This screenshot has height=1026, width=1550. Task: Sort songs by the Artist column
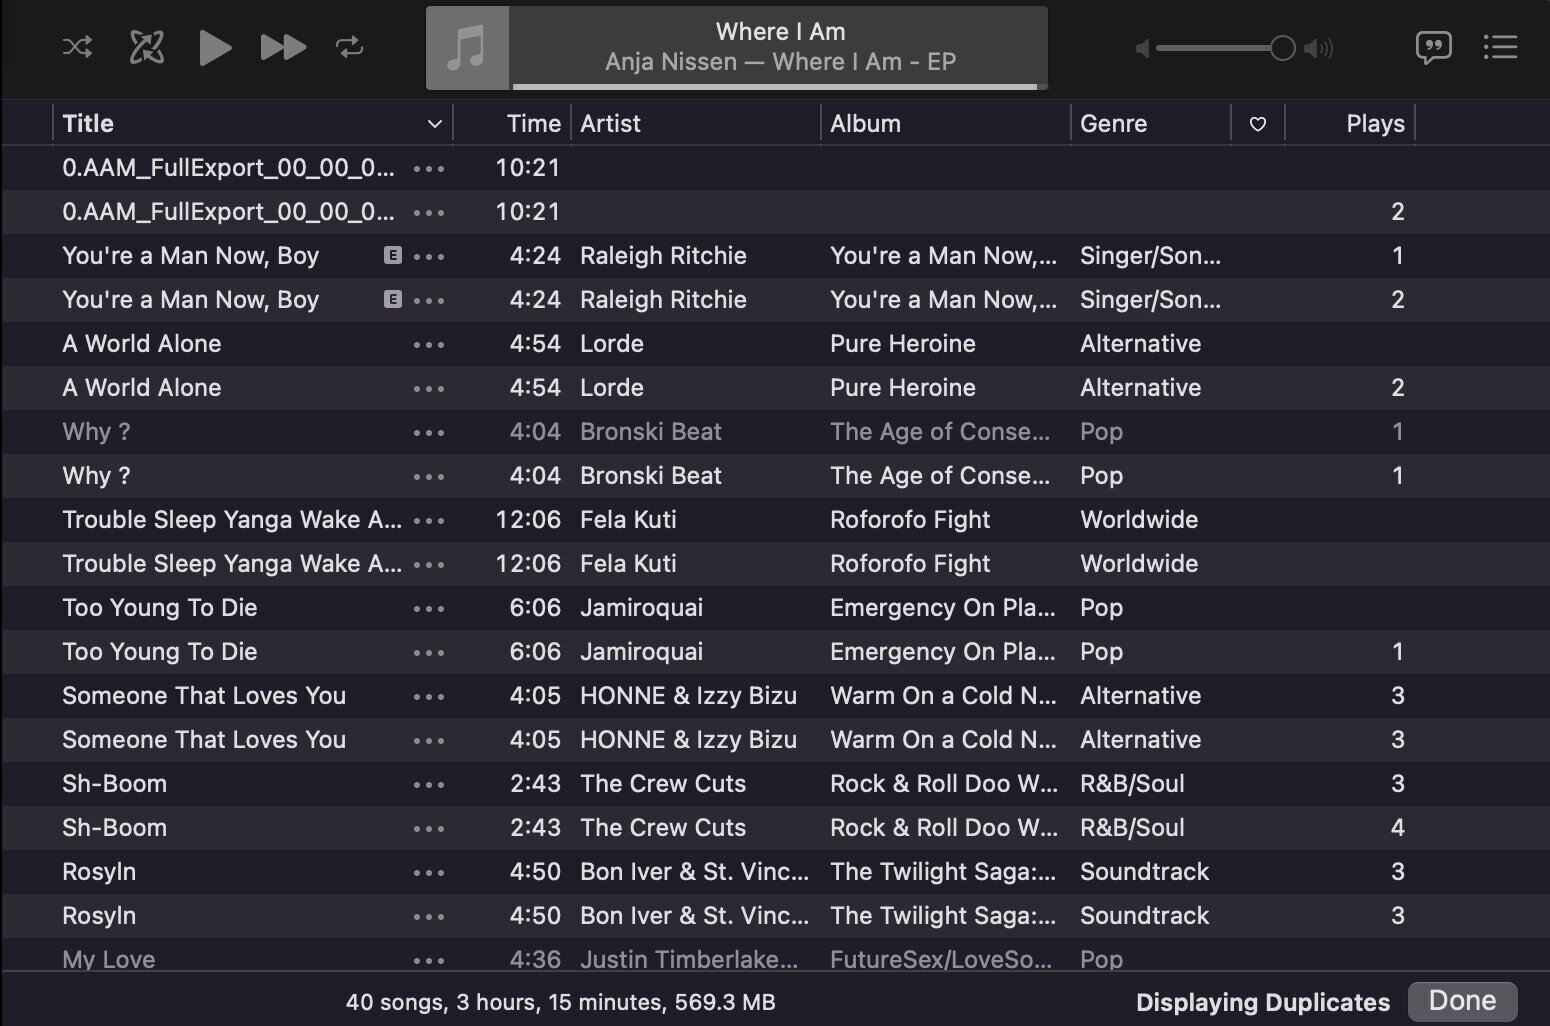(x=610, y=124)
